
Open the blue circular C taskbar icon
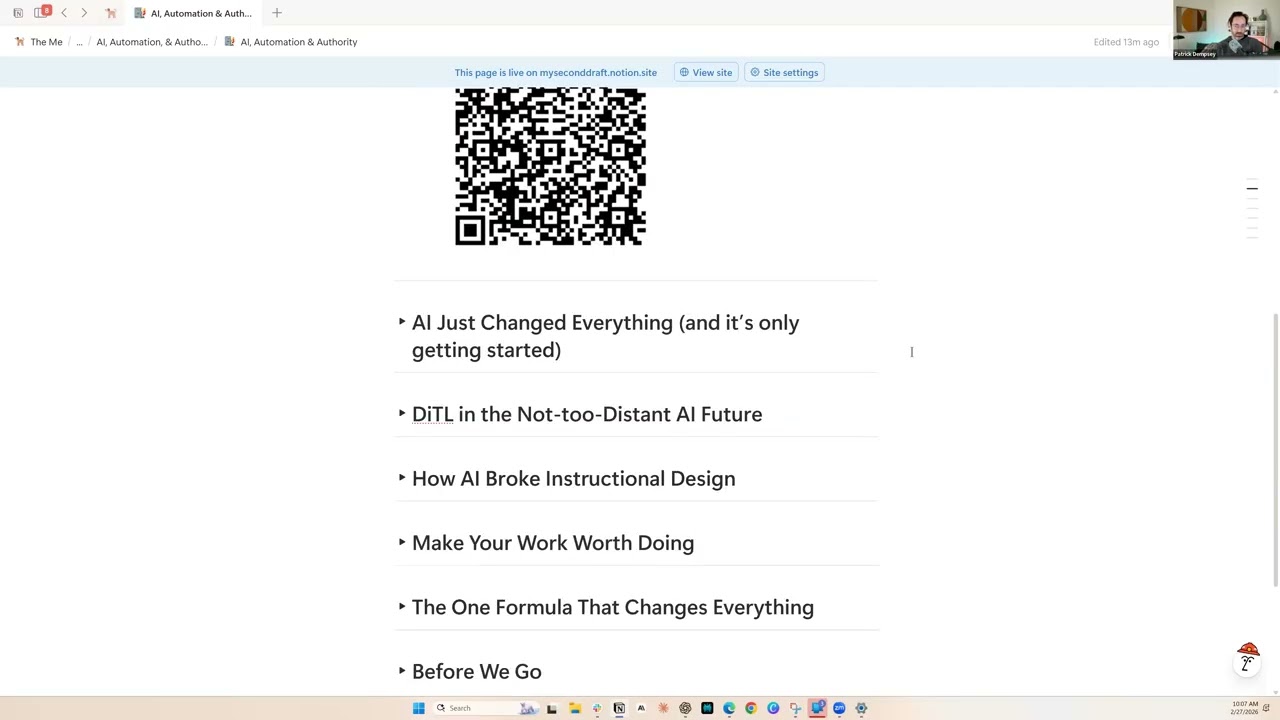coord(773,708)
